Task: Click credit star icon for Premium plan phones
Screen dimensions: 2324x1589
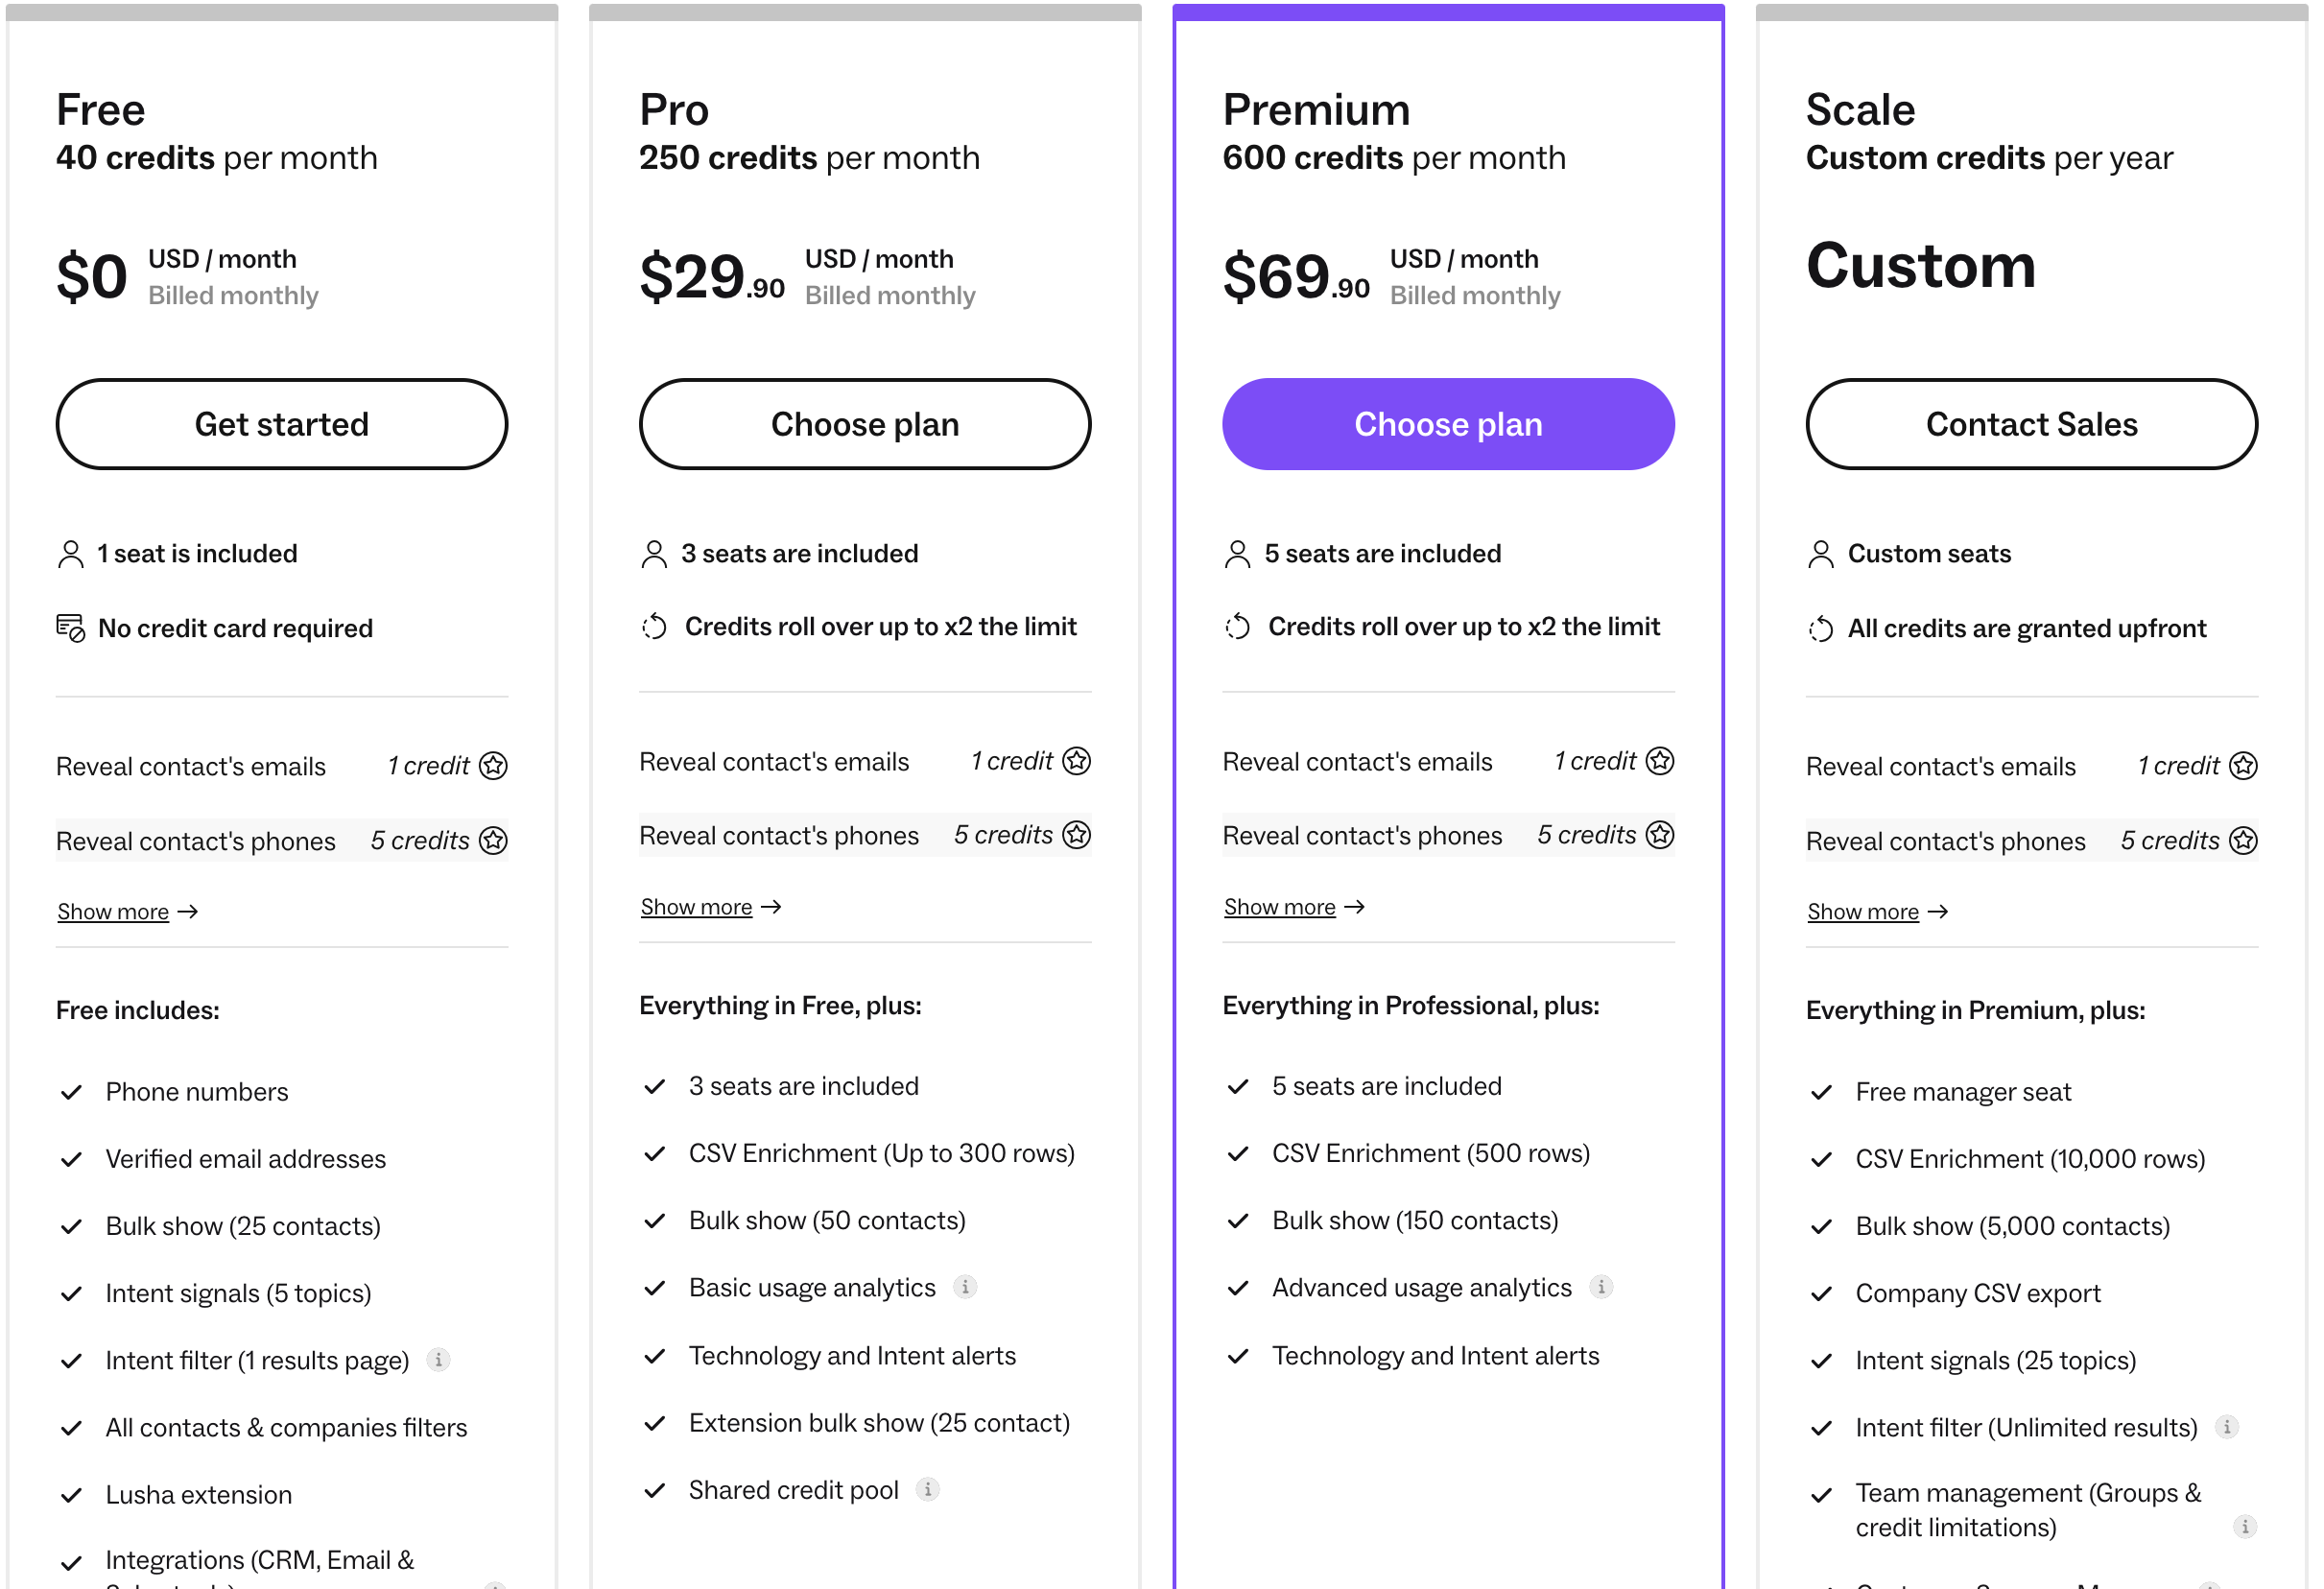Action: coord(1659,834)
